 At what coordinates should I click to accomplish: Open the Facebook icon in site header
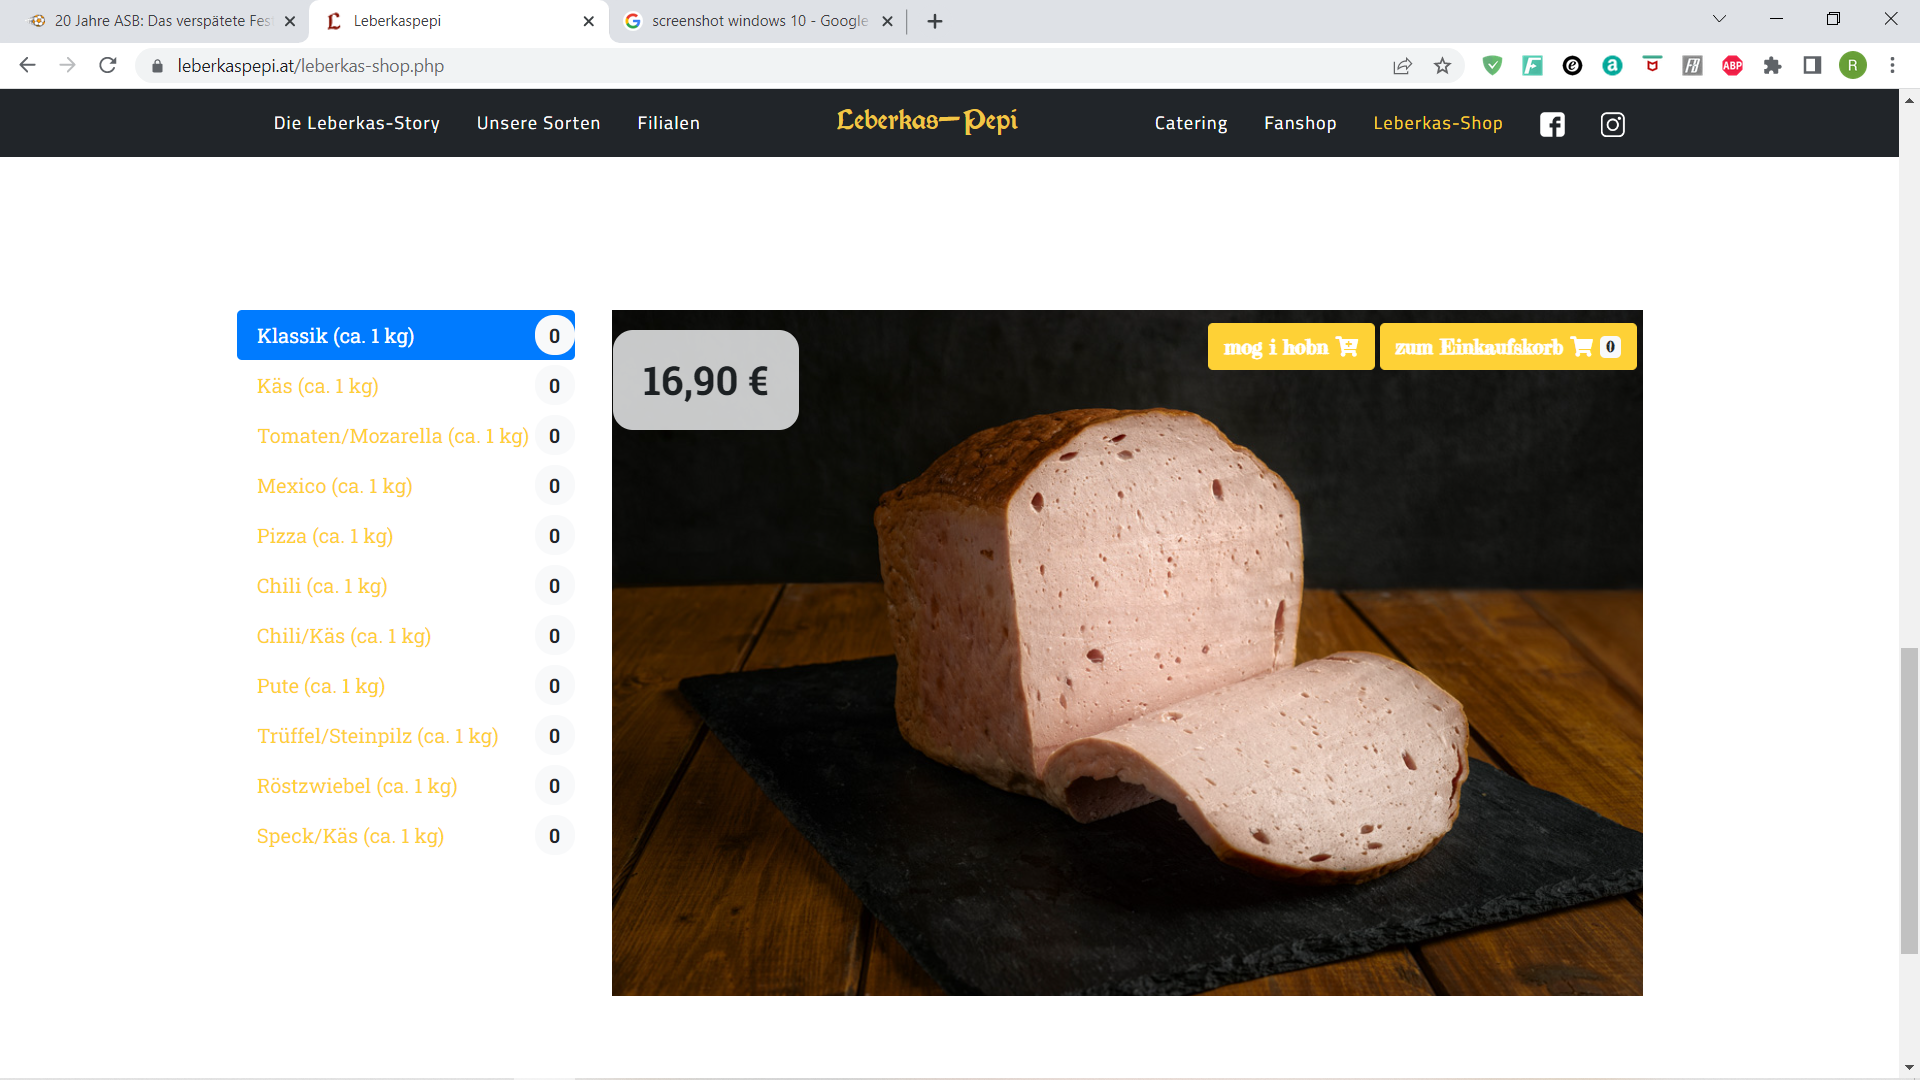pos(1552,124)
